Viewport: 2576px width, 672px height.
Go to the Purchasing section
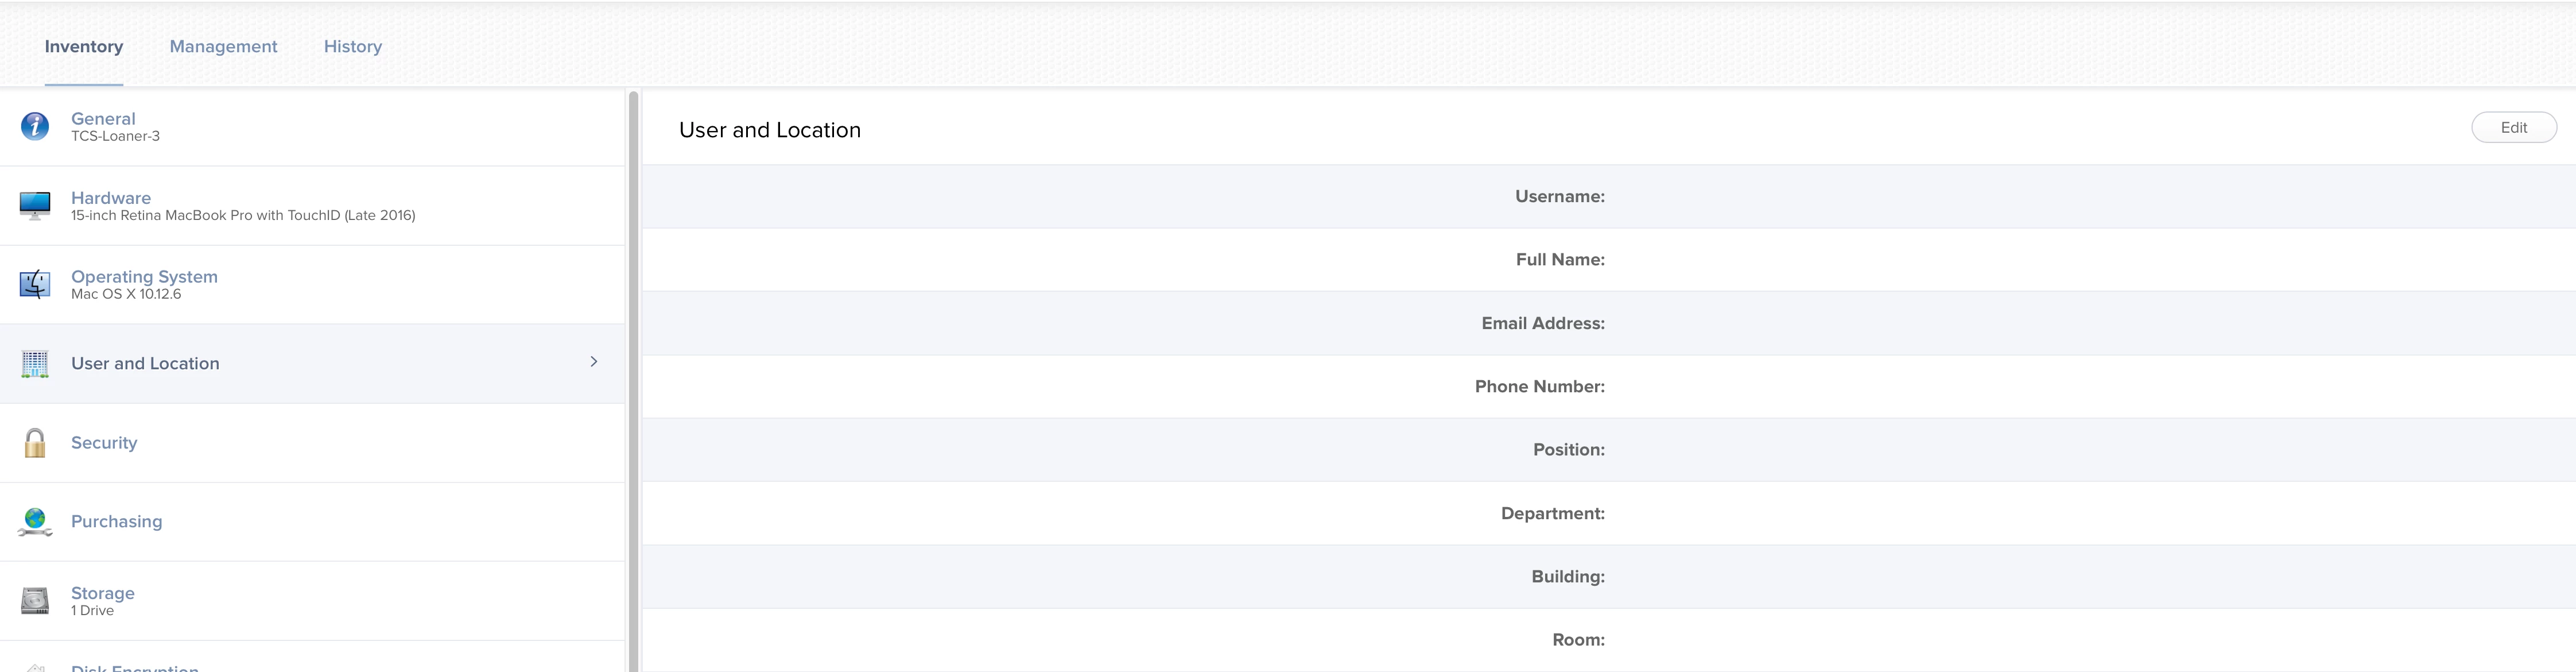pyautogui.click(x=116, y=522)
